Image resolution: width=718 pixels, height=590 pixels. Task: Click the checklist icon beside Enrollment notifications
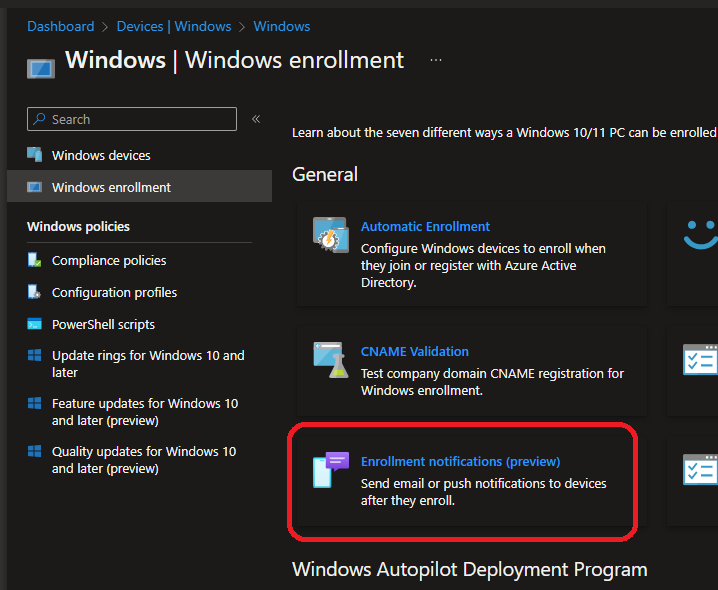[x=701, y=470]
